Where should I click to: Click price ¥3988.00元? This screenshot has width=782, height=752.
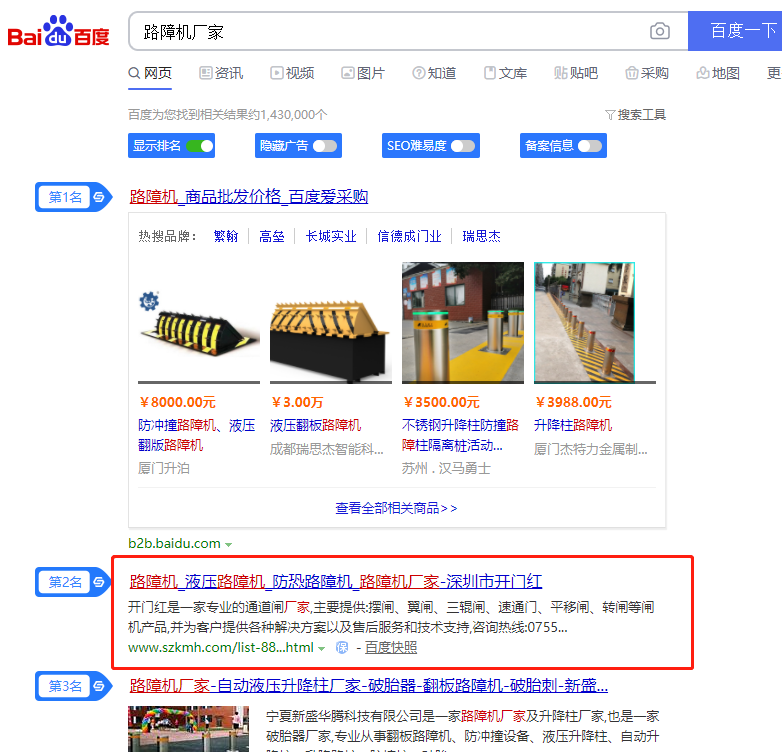[x=574, y=402]
